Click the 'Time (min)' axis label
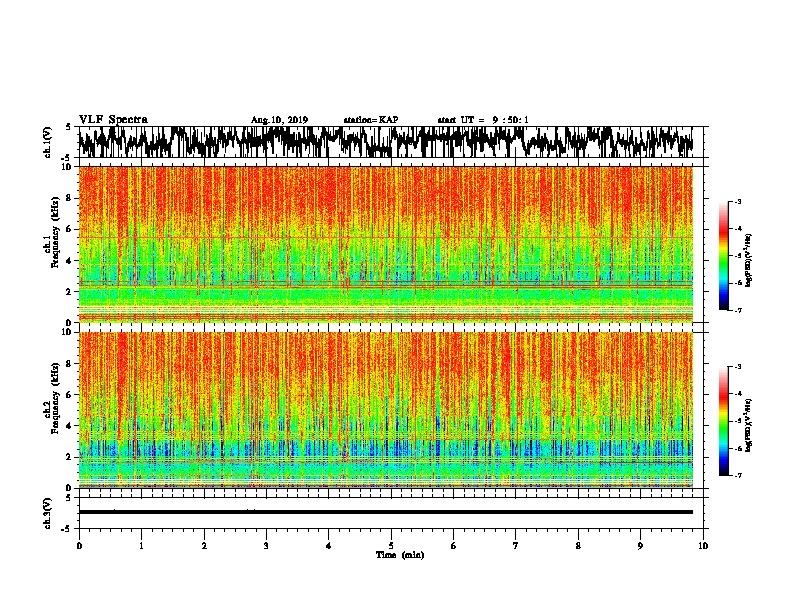 [x=400, y=555]
